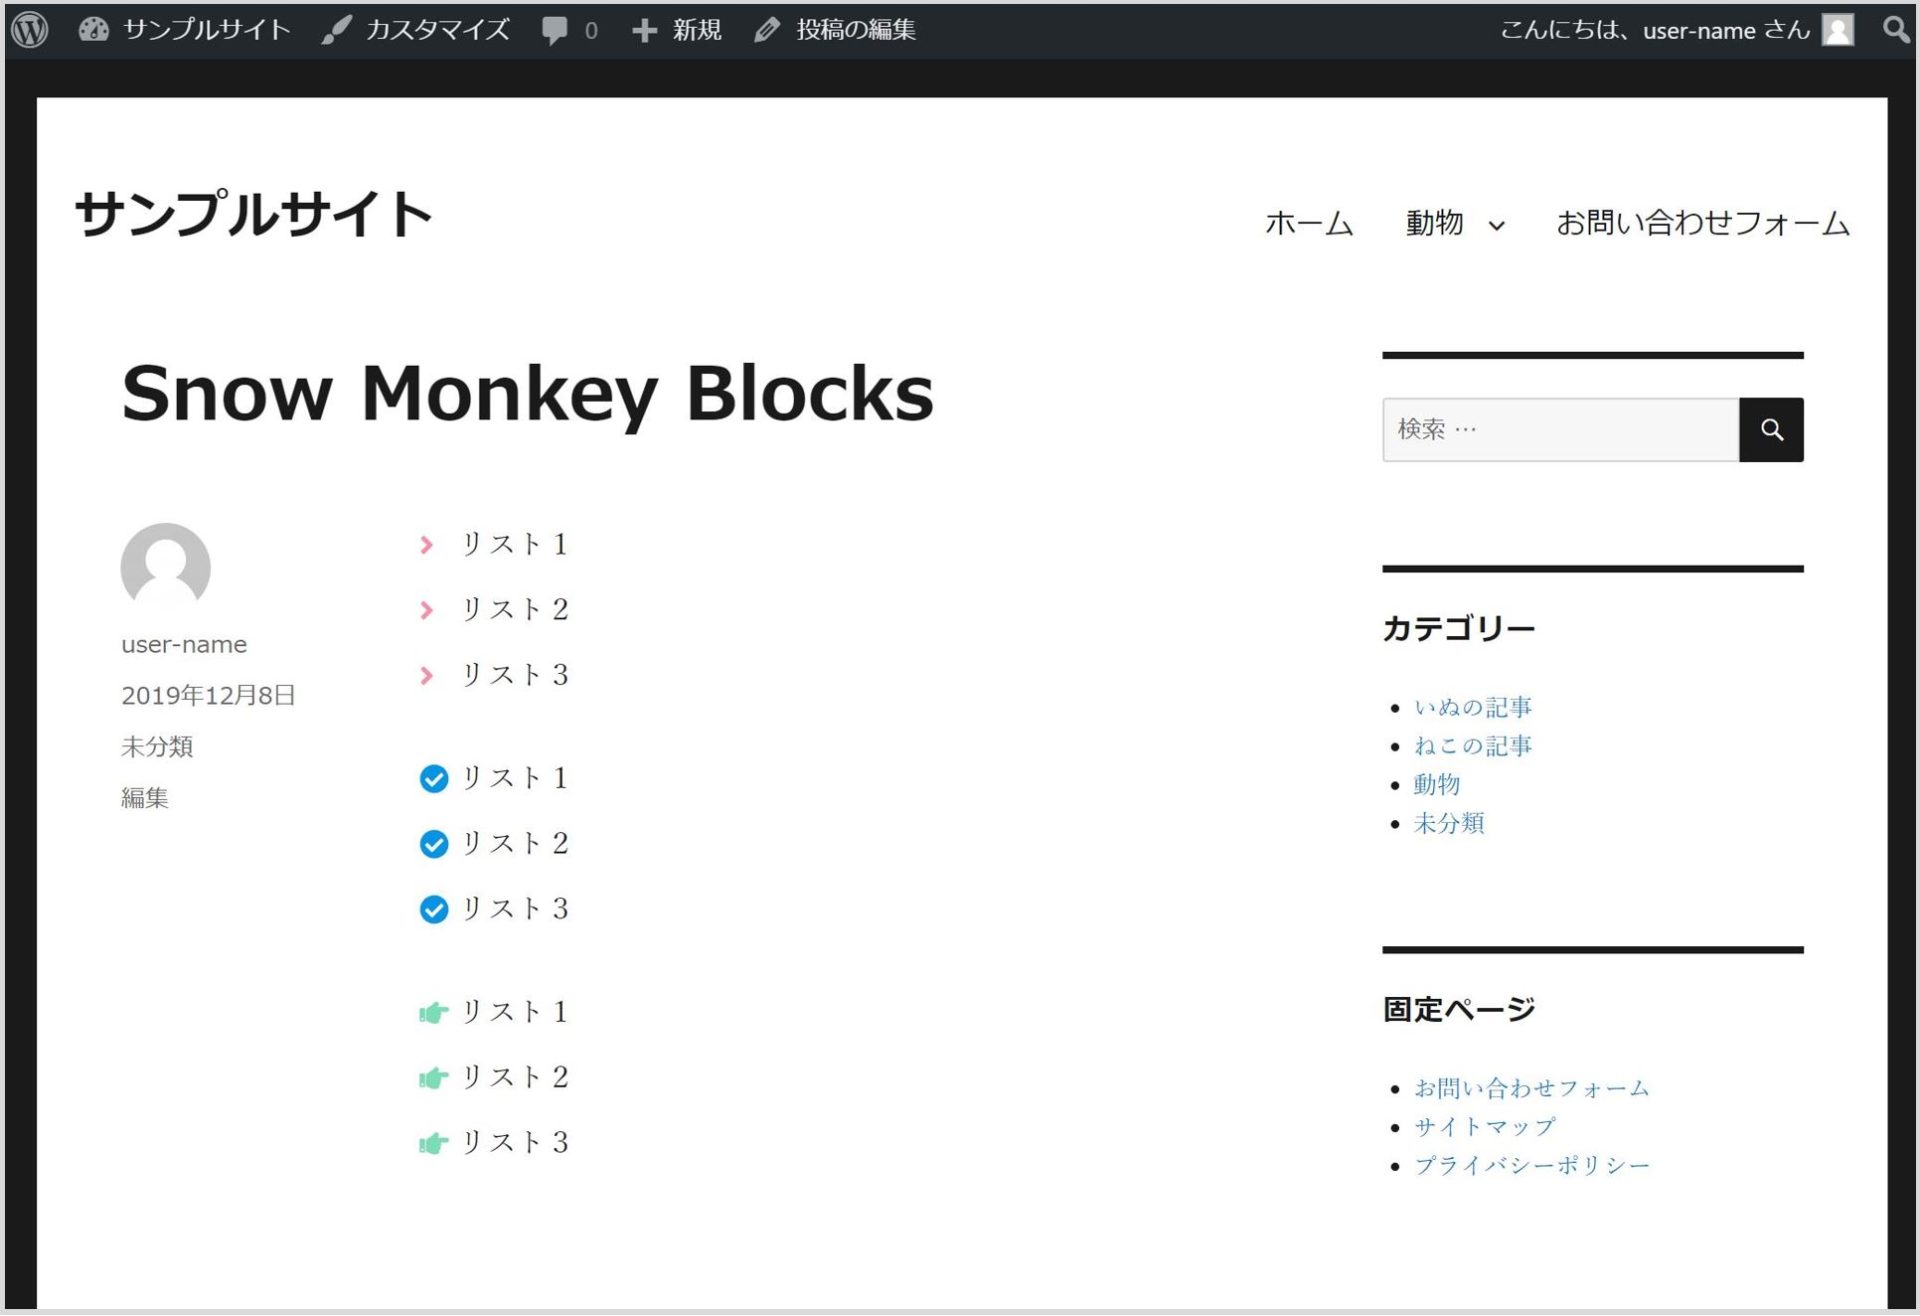Open the サイトマップ page link
The width and height of the screenshot is (1920, 1316).
(x=1484, y=1125)
